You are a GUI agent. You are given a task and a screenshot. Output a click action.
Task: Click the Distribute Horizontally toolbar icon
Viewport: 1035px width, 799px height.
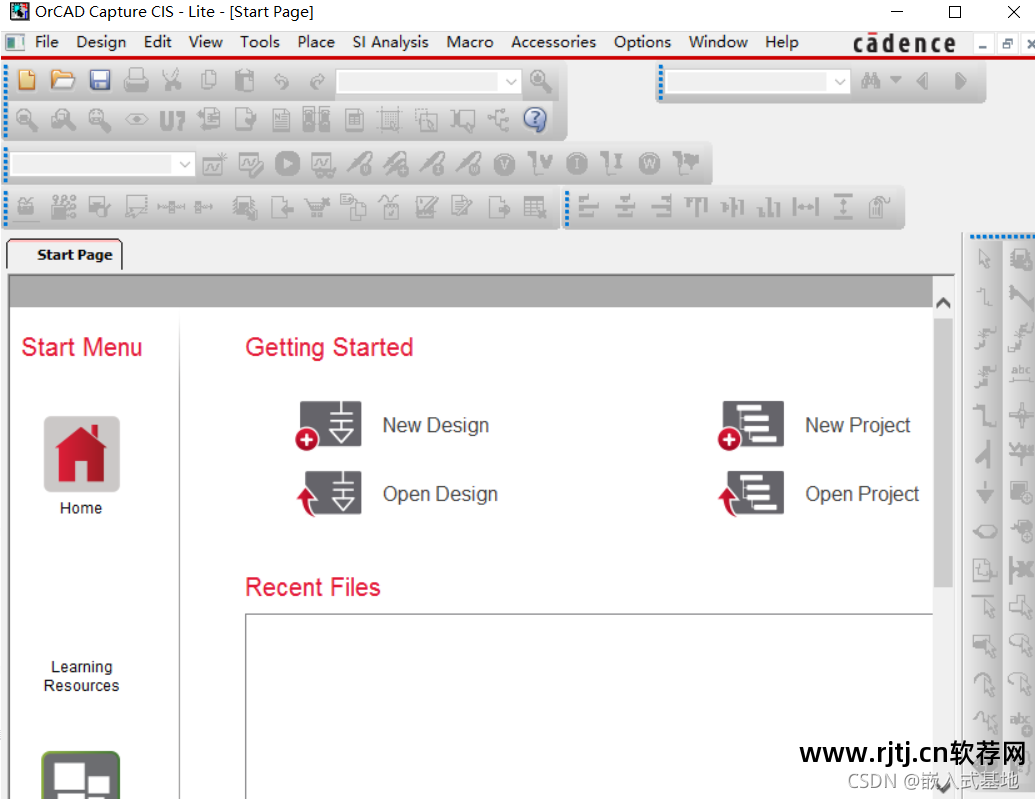pos(805,207)
